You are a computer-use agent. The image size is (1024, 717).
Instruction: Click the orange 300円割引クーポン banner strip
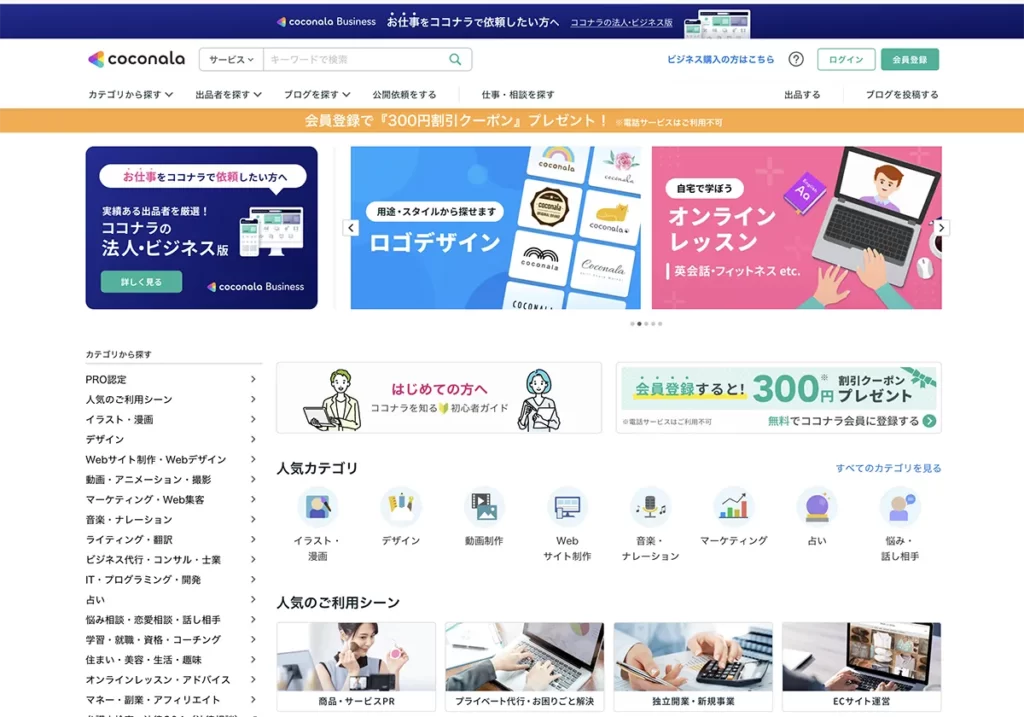512,121
